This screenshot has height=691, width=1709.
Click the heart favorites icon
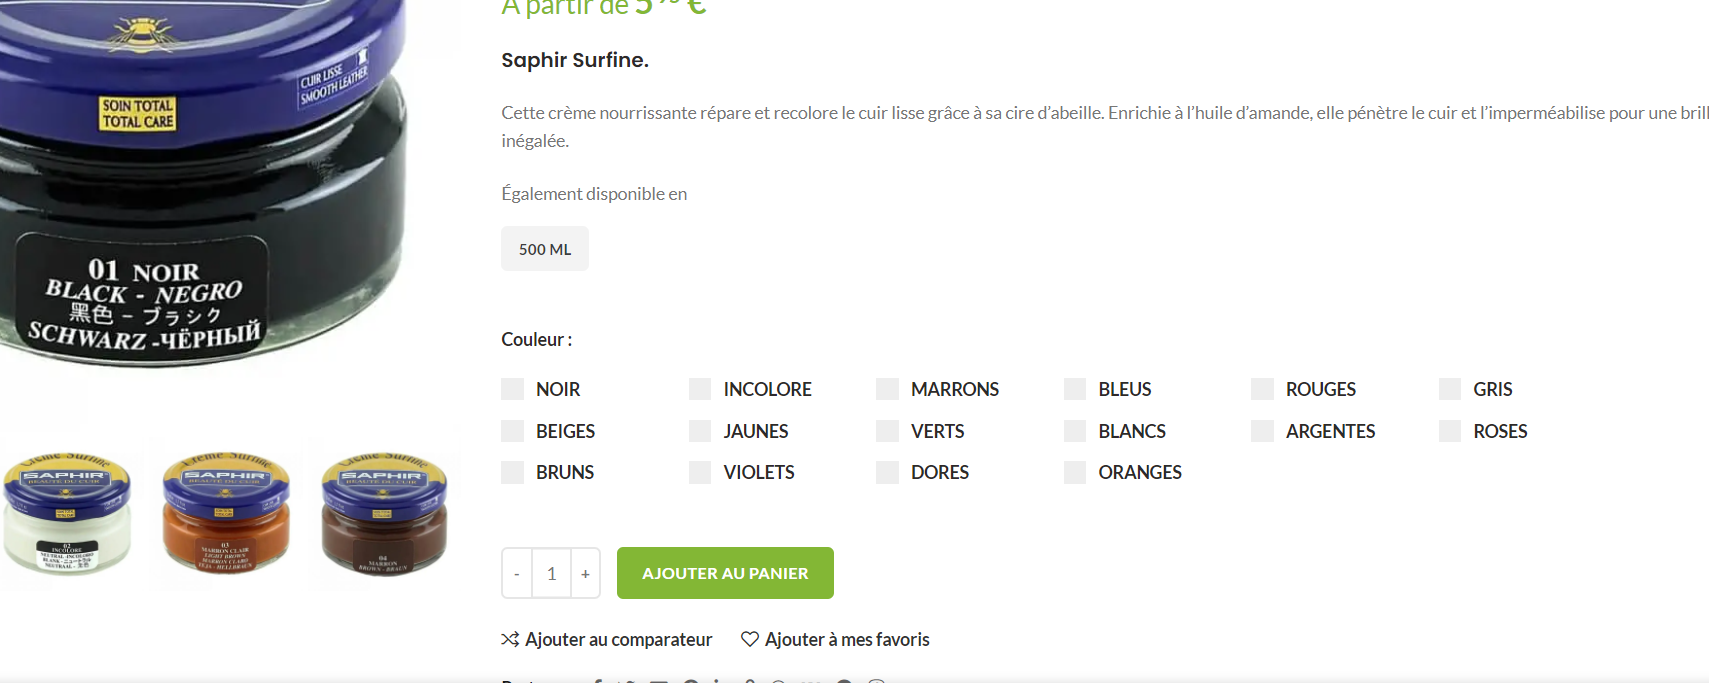(750, 639)
